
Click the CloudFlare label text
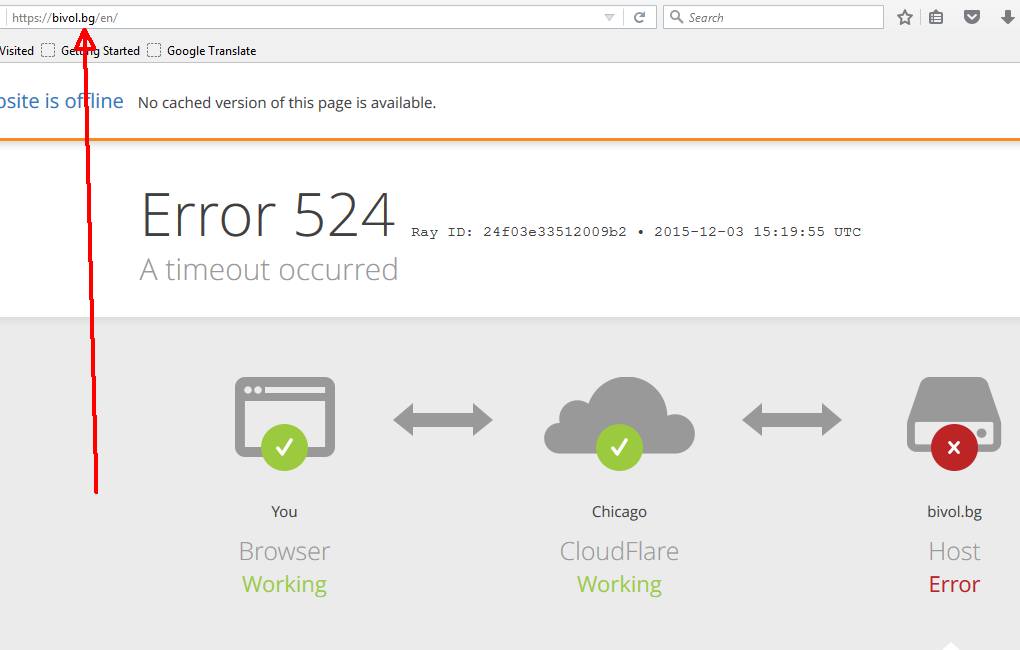tap(619, 551)
